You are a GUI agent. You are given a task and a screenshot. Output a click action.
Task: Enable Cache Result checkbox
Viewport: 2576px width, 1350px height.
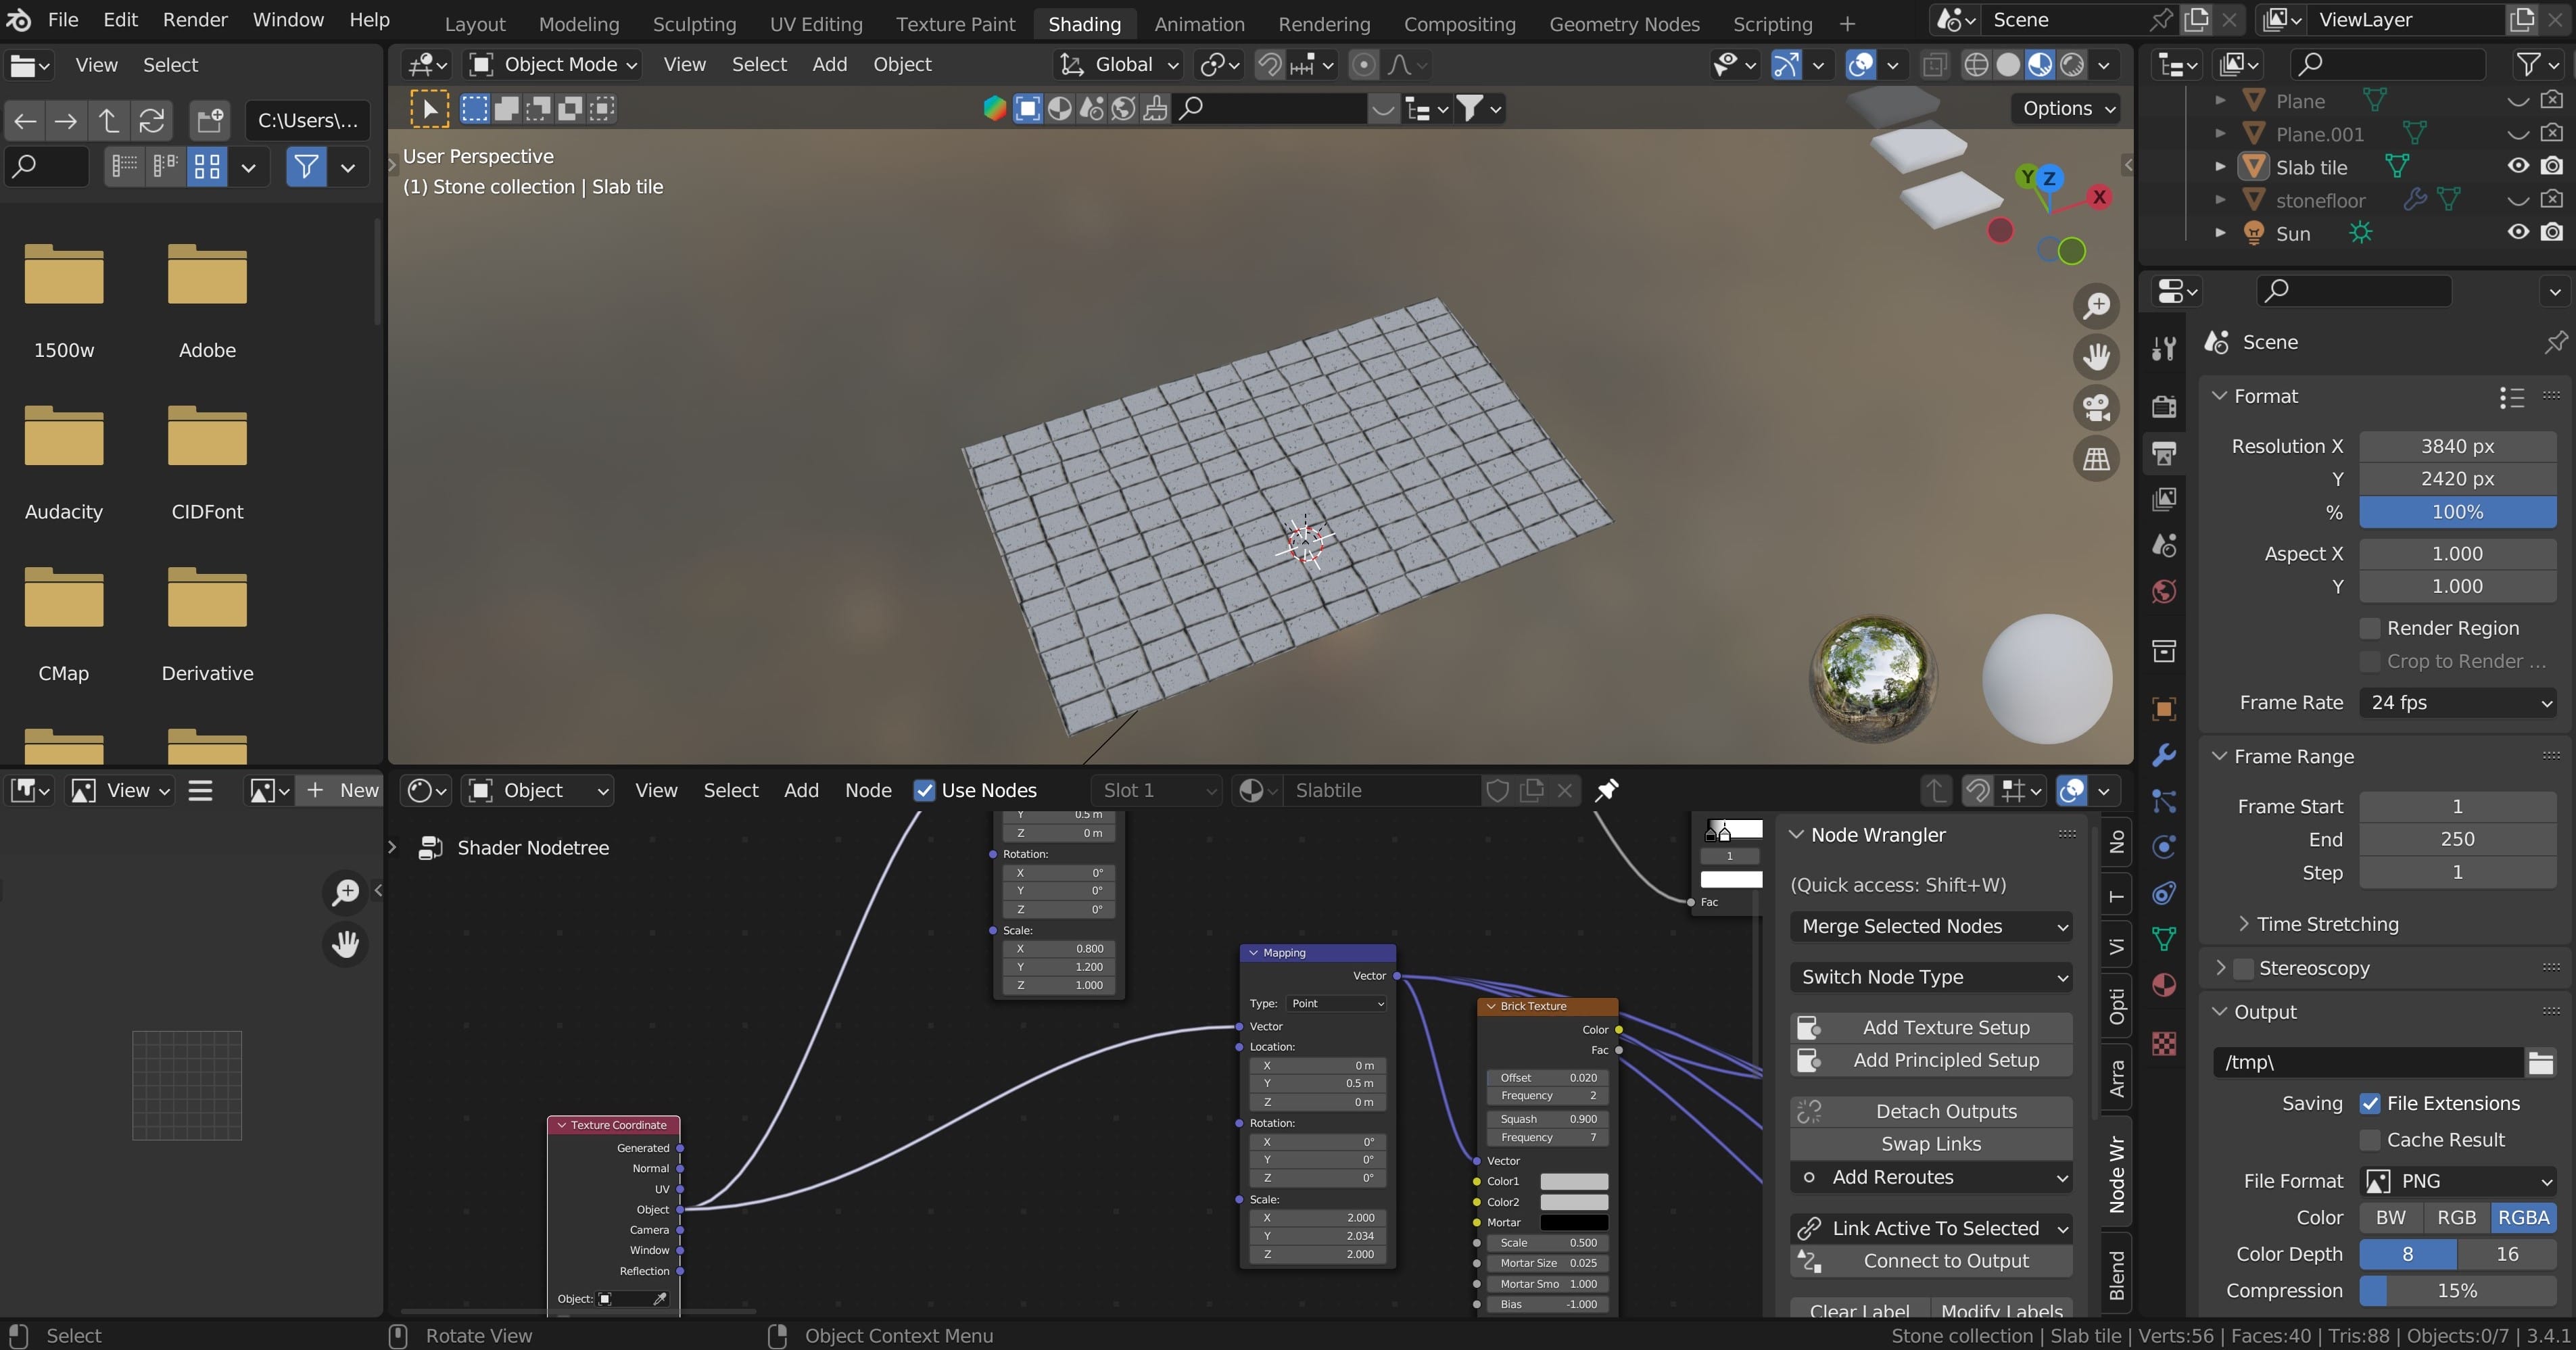[x=2369, y=1140]
